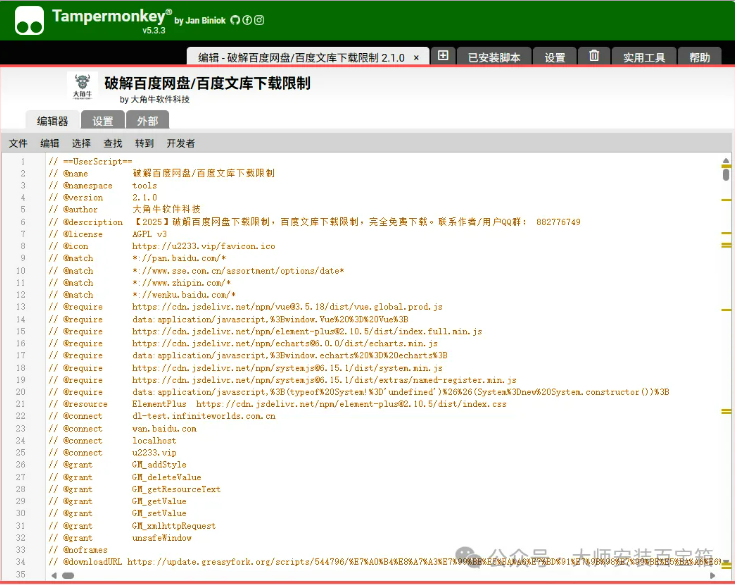
Task: Open the Instagram icon link in header
Action: (x=259, y=20)
